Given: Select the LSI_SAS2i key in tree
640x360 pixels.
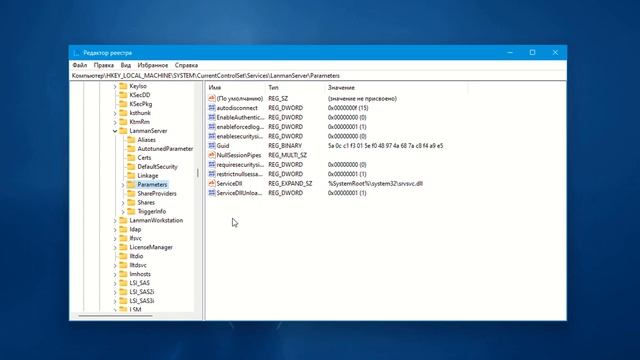Looking at the screenshot, I should click(142, 292).
